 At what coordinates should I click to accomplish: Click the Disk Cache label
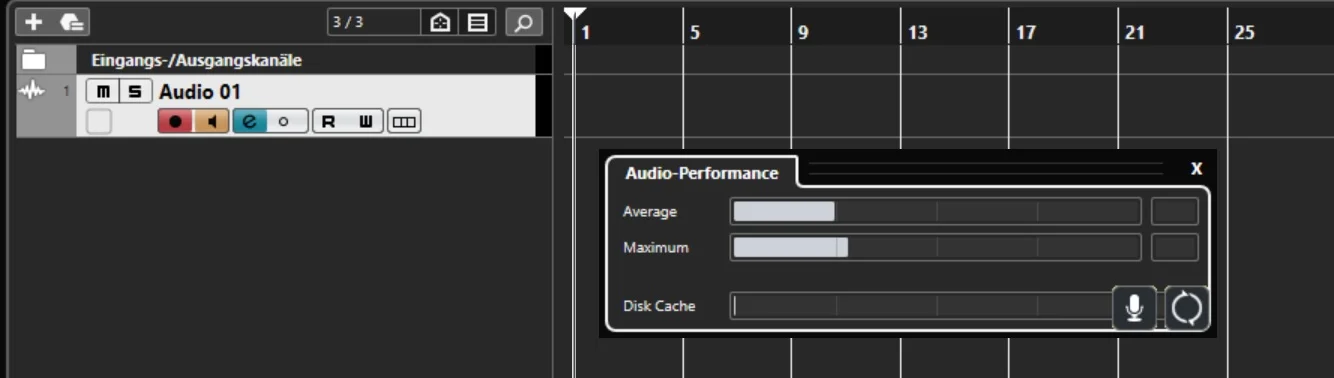[x=659, y=306]
